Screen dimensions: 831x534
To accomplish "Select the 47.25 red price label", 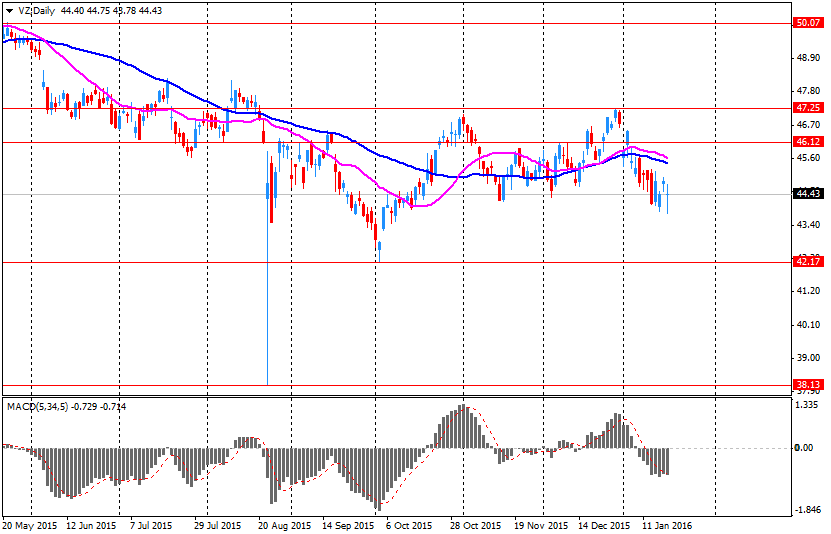I will click(808, 108).
